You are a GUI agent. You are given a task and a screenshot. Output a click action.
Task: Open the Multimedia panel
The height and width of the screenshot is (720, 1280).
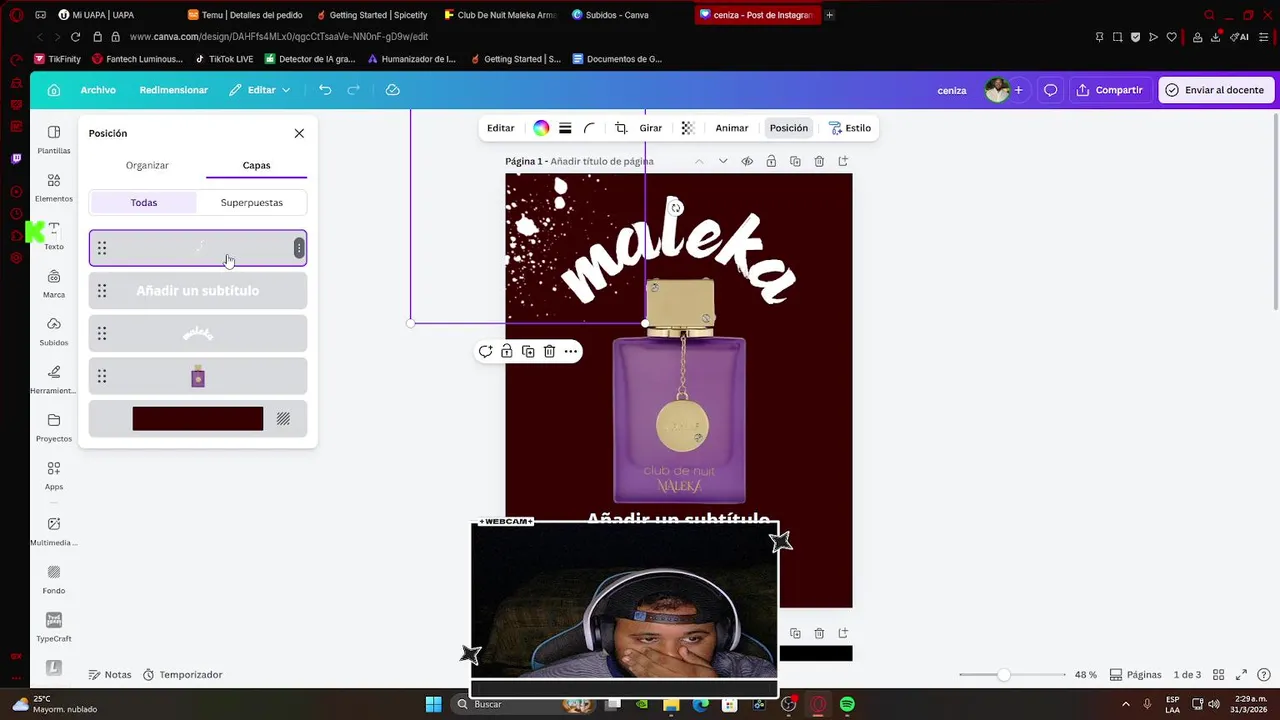tap(54, 531)
